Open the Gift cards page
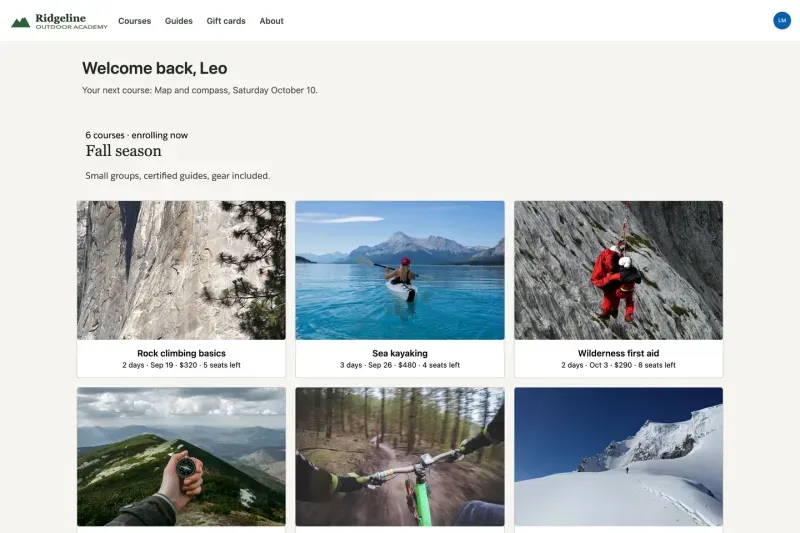The width and height of the screenshot is (800, 533). tap(226, 21)
